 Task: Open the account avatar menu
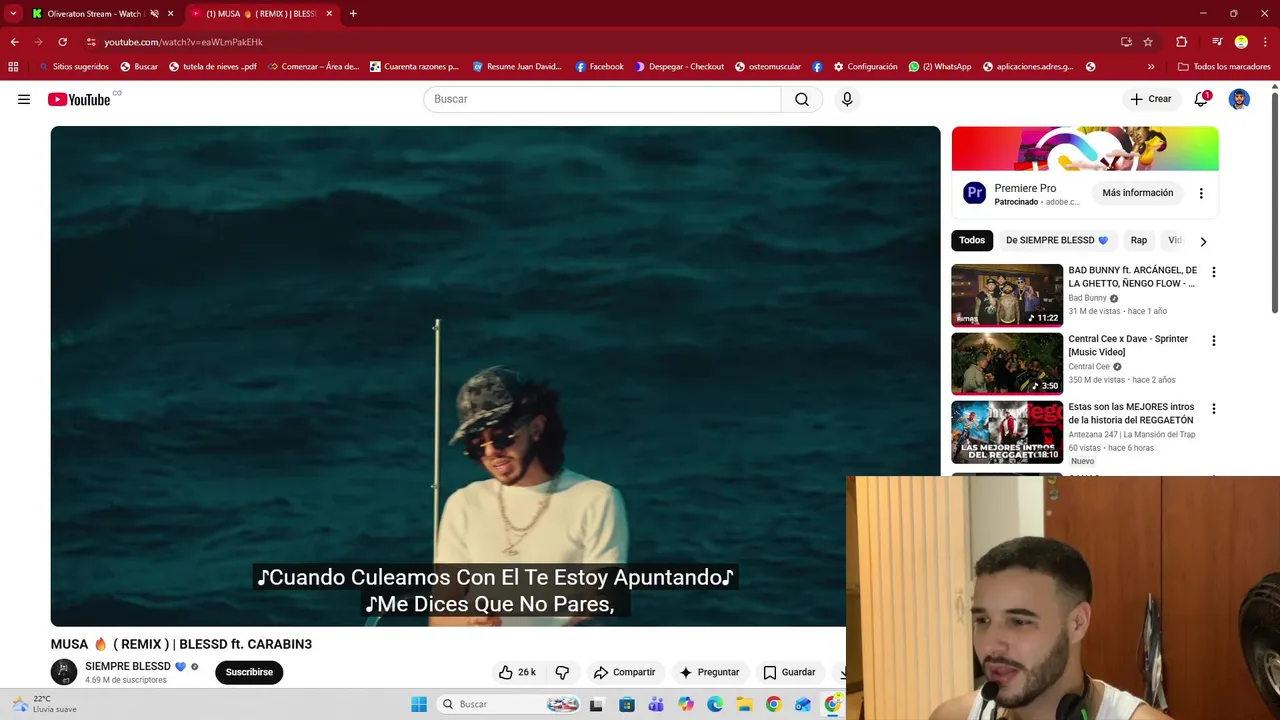pyautogui.click(x=1239, y=99)
